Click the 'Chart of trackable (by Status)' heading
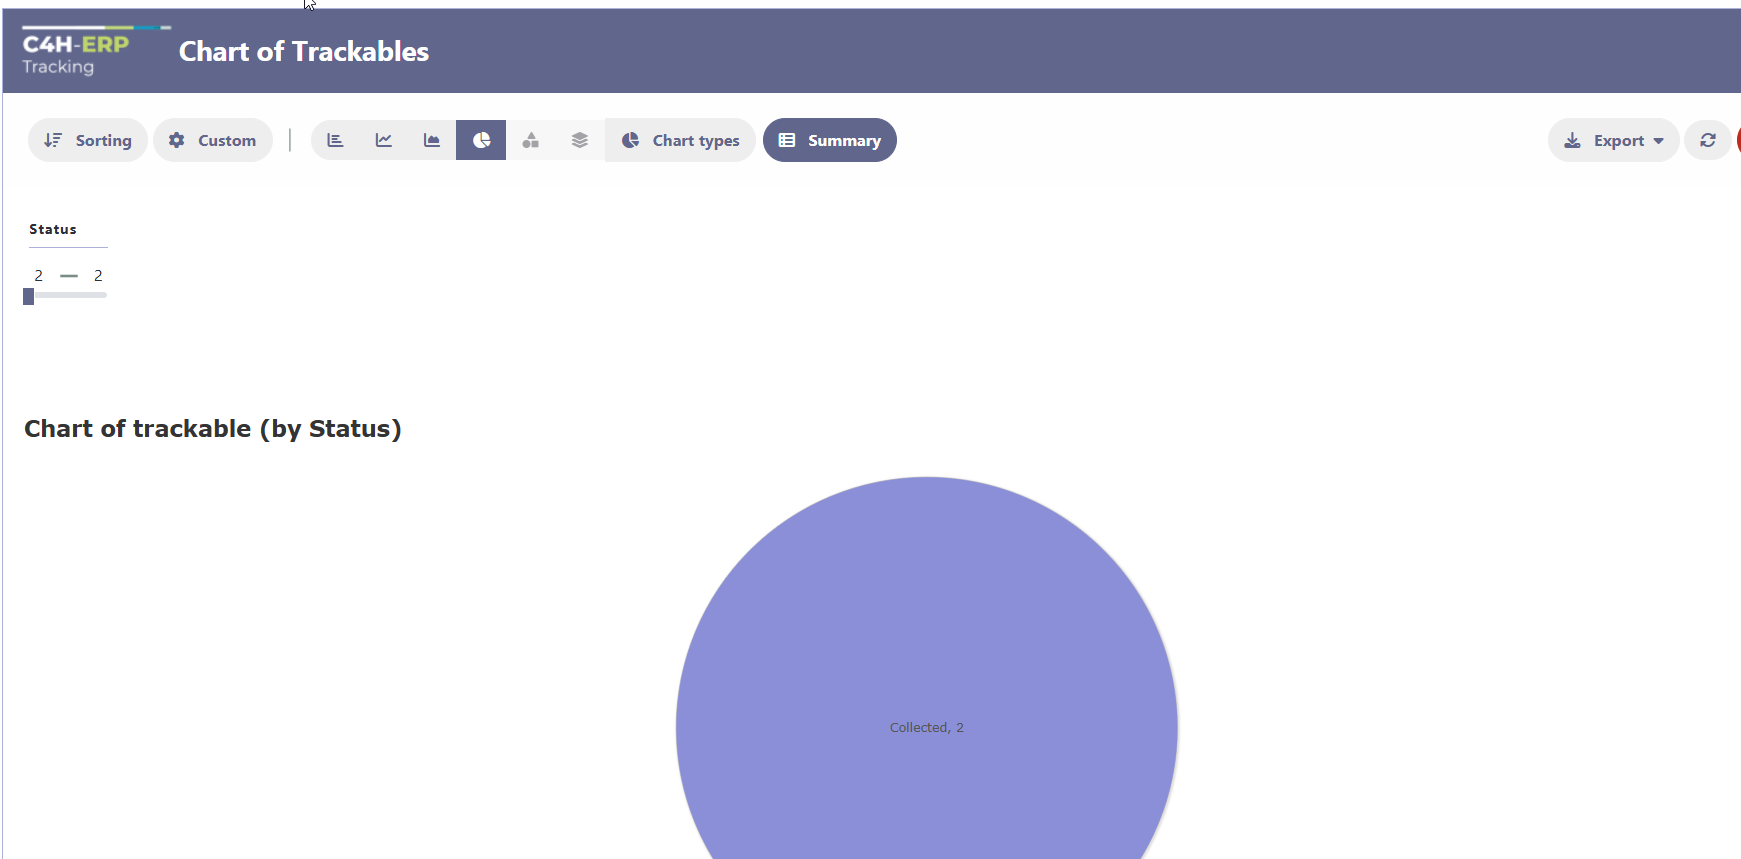The width and height of the screenshot is (1741, 859). point(212,428)
